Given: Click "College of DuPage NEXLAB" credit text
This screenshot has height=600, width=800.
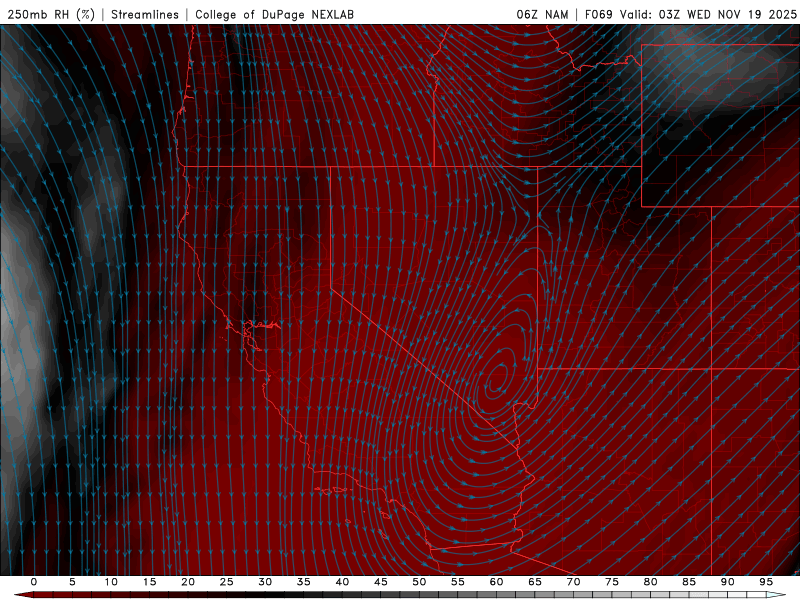Looking at the screenshot, I should tap(274, 14).
